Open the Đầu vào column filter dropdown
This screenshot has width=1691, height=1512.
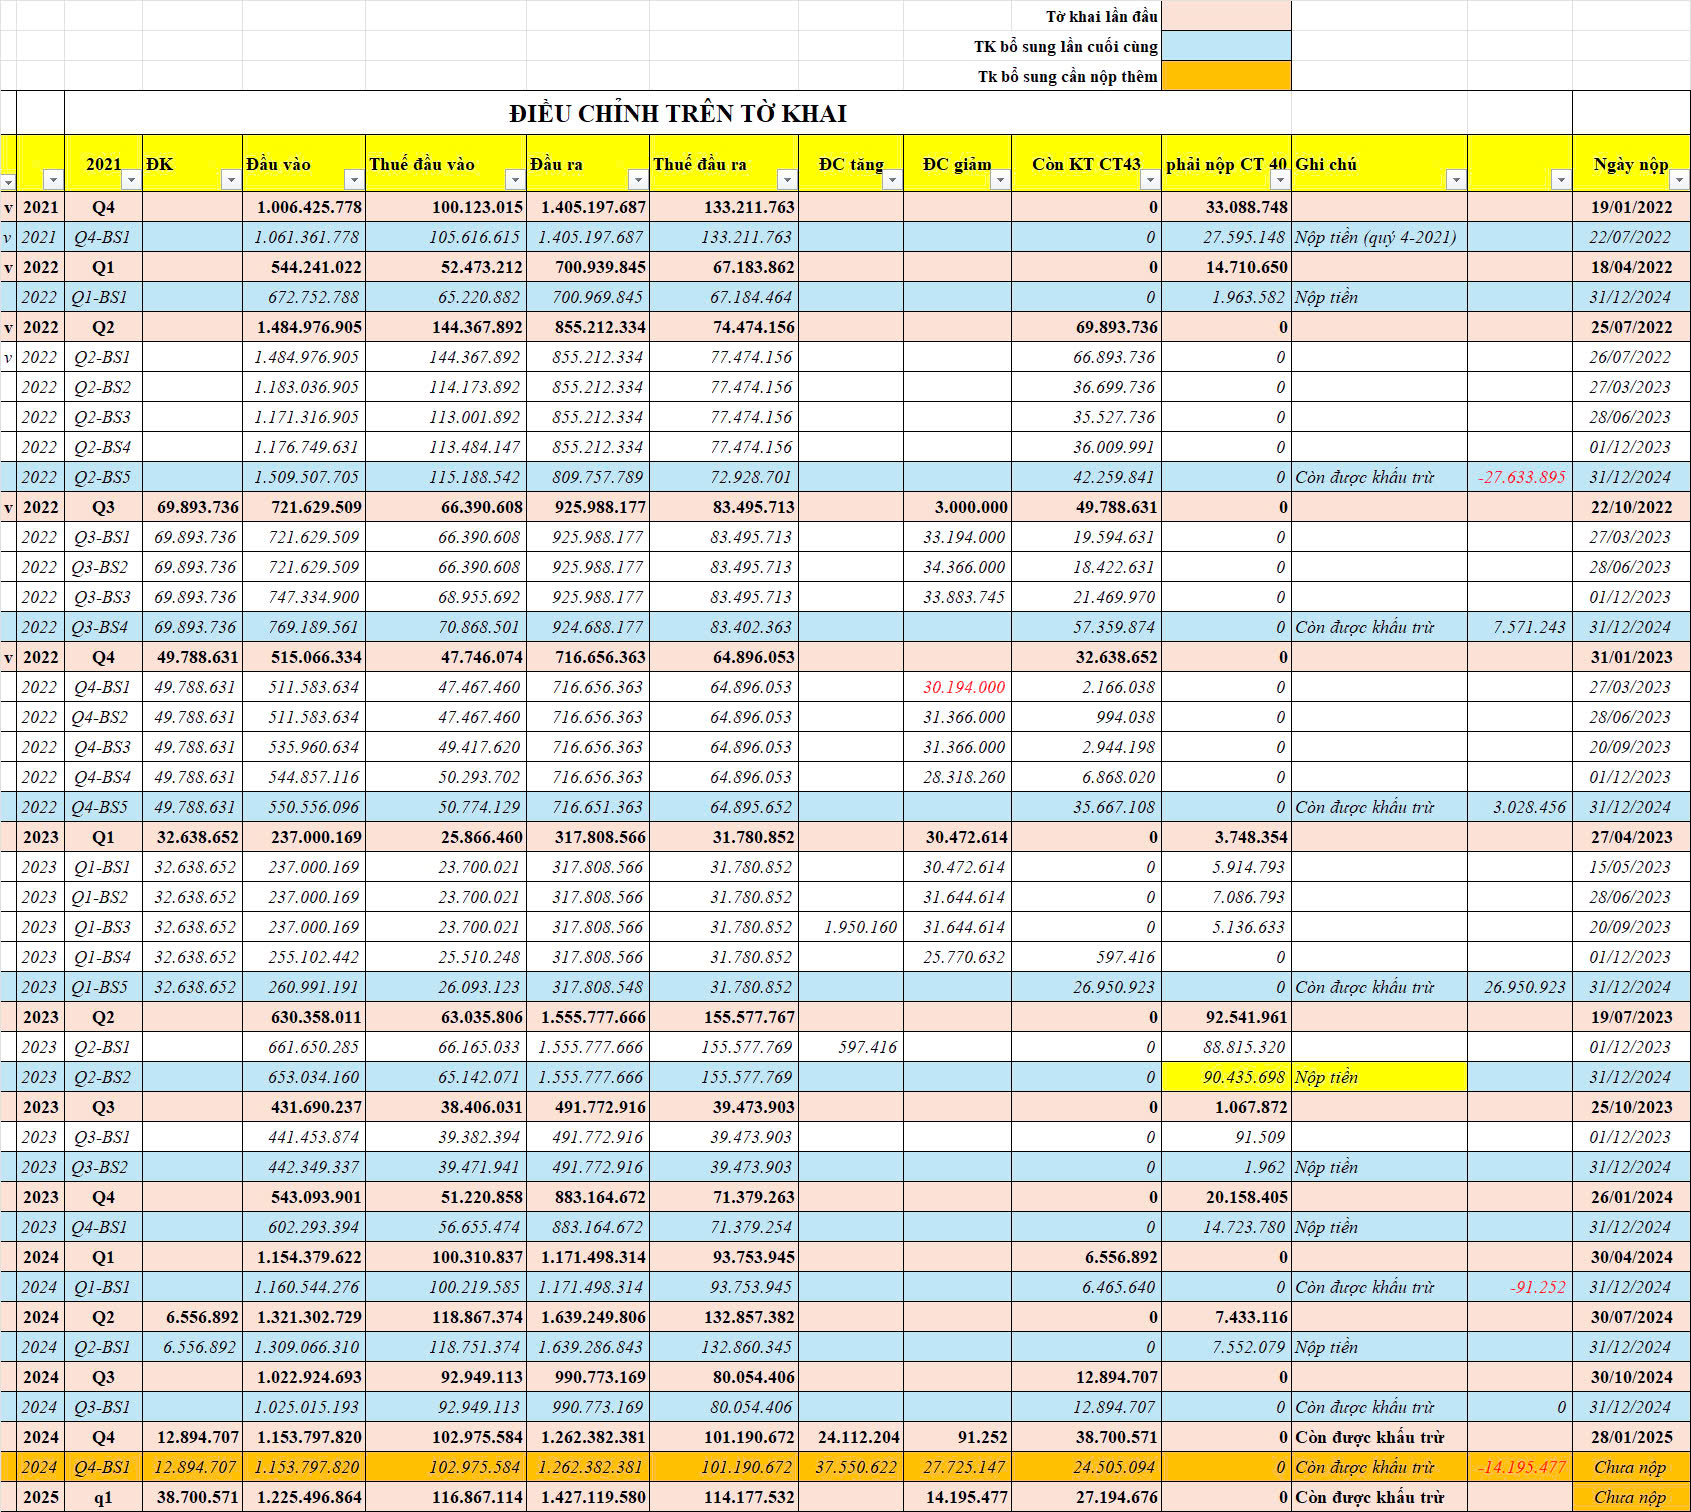point(354,179)
